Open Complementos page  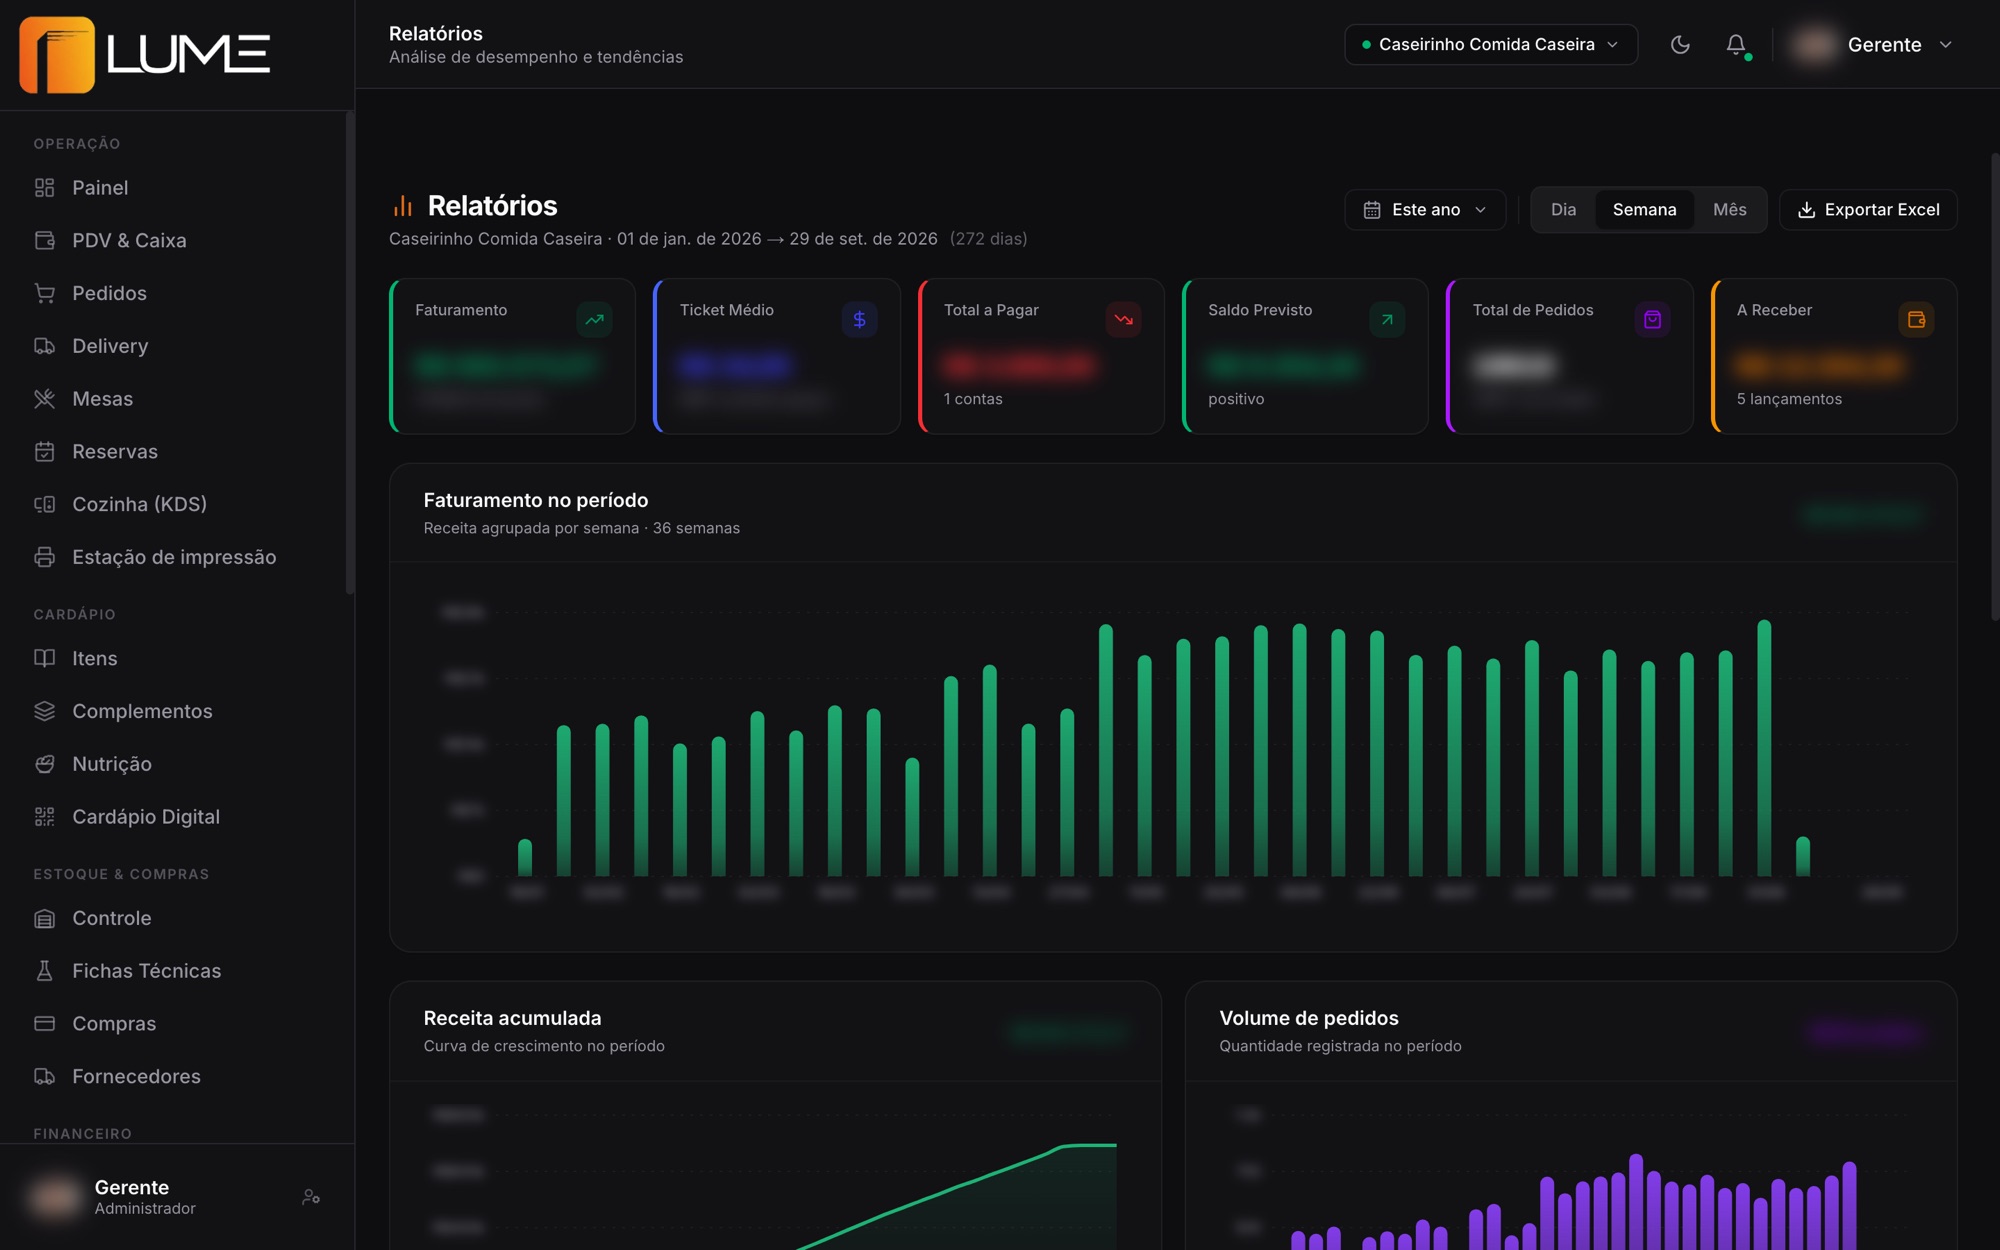(142, 712)
